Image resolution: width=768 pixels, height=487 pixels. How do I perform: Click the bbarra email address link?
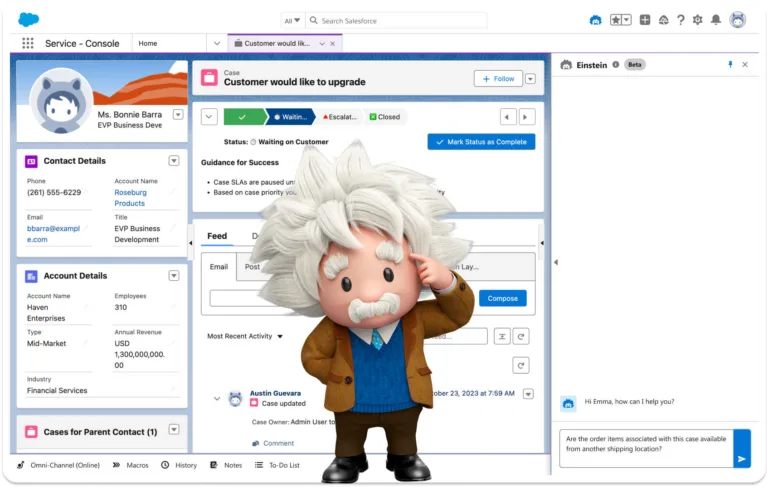click(53, 234)
